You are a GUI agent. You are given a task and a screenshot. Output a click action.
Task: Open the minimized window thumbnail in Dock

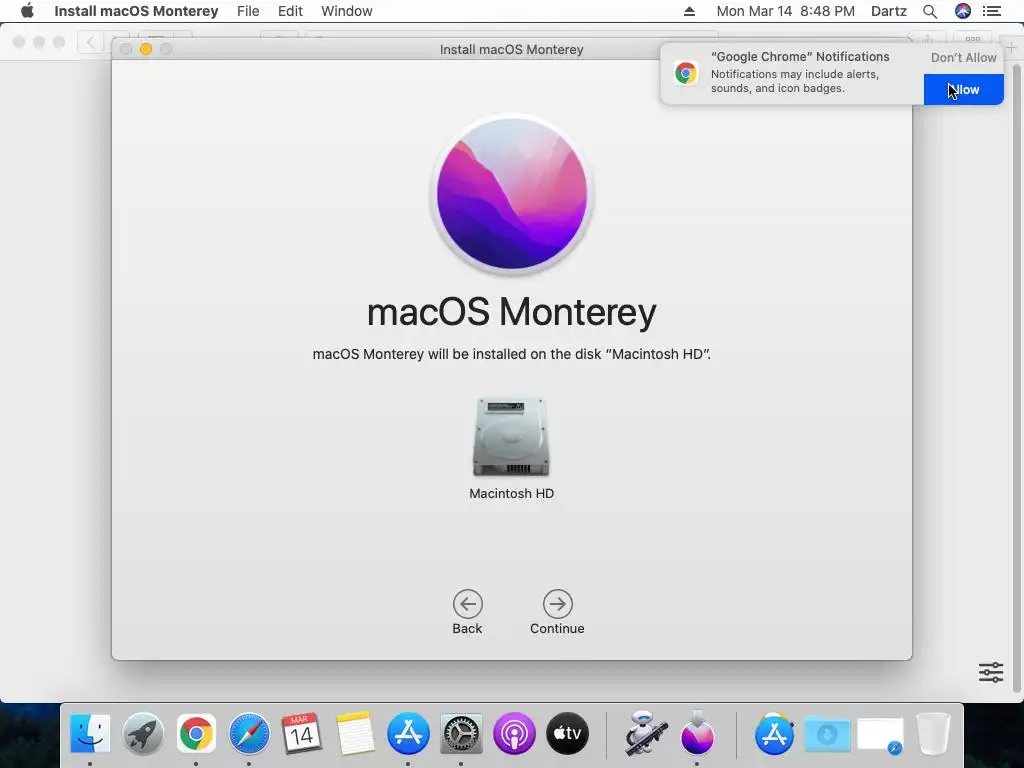point(880,736)
